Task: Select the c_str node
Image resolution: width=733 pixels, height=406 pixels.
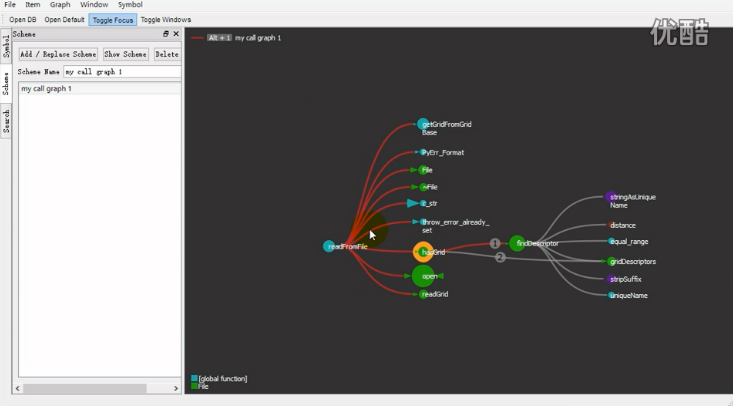Action: (x=424, y=203)
